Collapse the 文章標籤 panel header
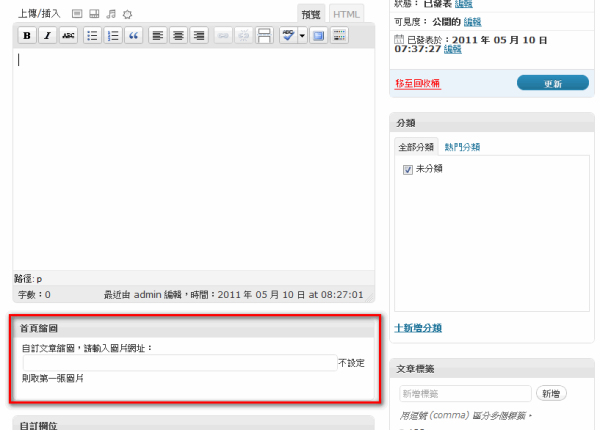Viewport: 600px width, 430px height. coord(492,369)
